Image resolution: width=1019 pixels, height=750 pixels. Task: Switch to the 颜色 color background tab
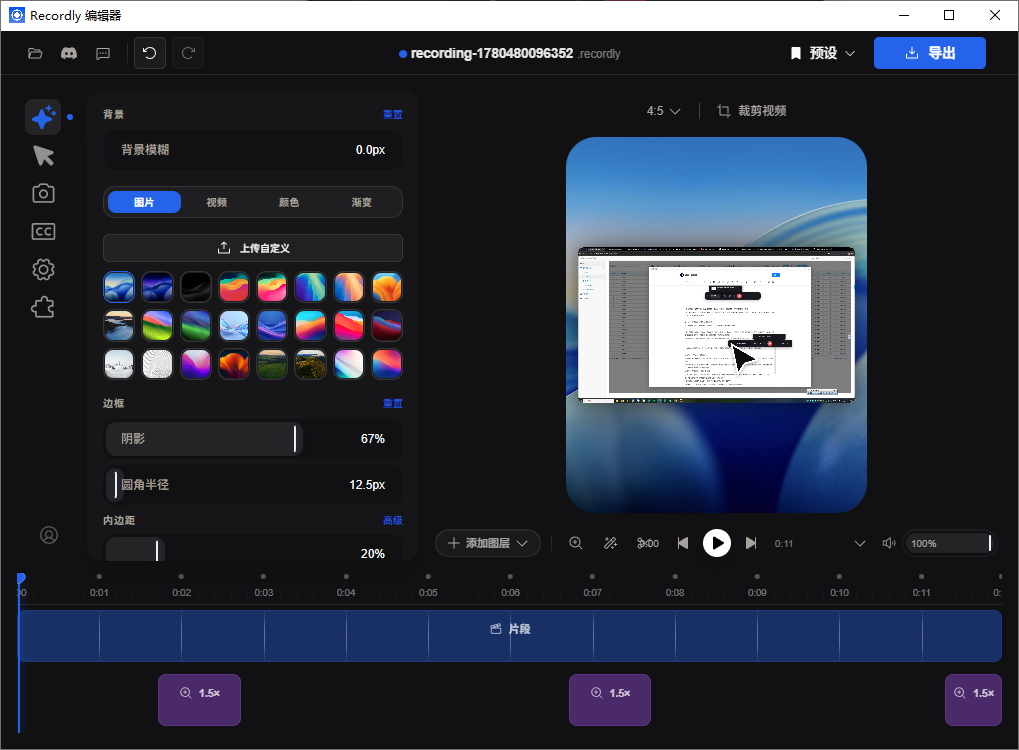289,202
